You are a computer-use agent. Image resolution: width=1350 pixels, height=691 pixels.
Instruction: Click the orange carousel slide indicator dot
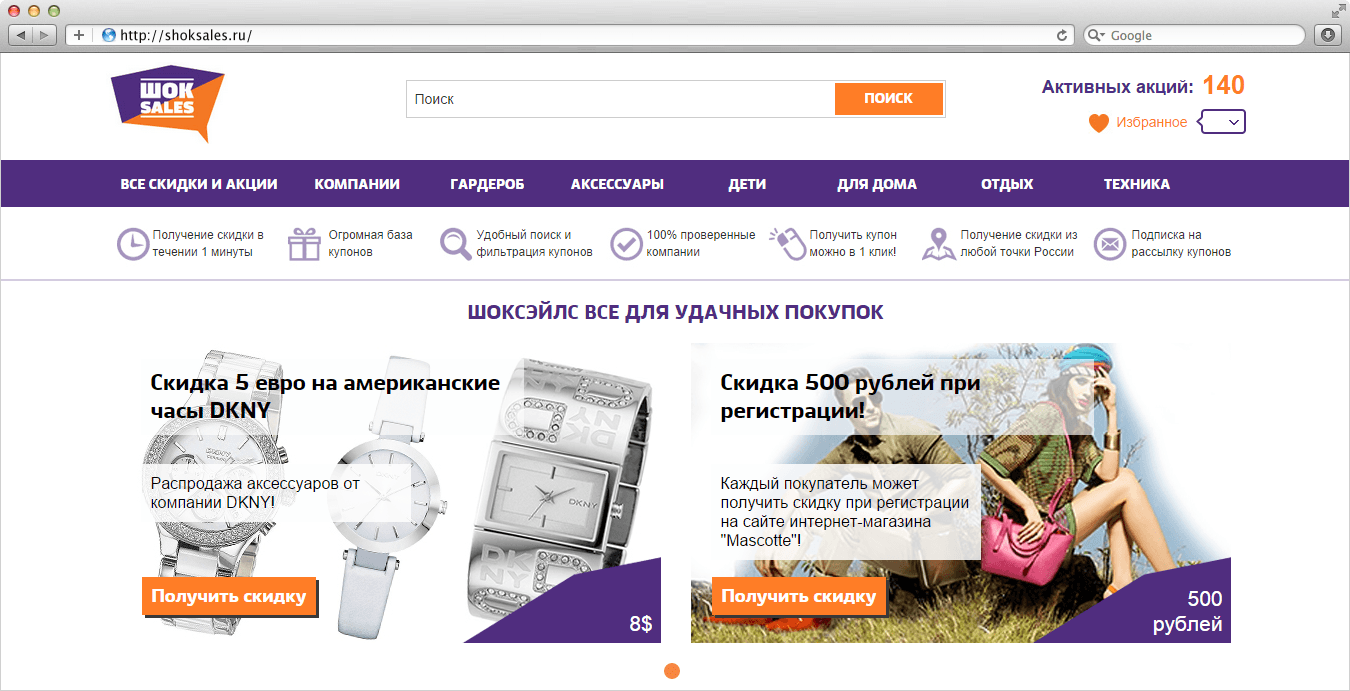click(x=672, y=670)
